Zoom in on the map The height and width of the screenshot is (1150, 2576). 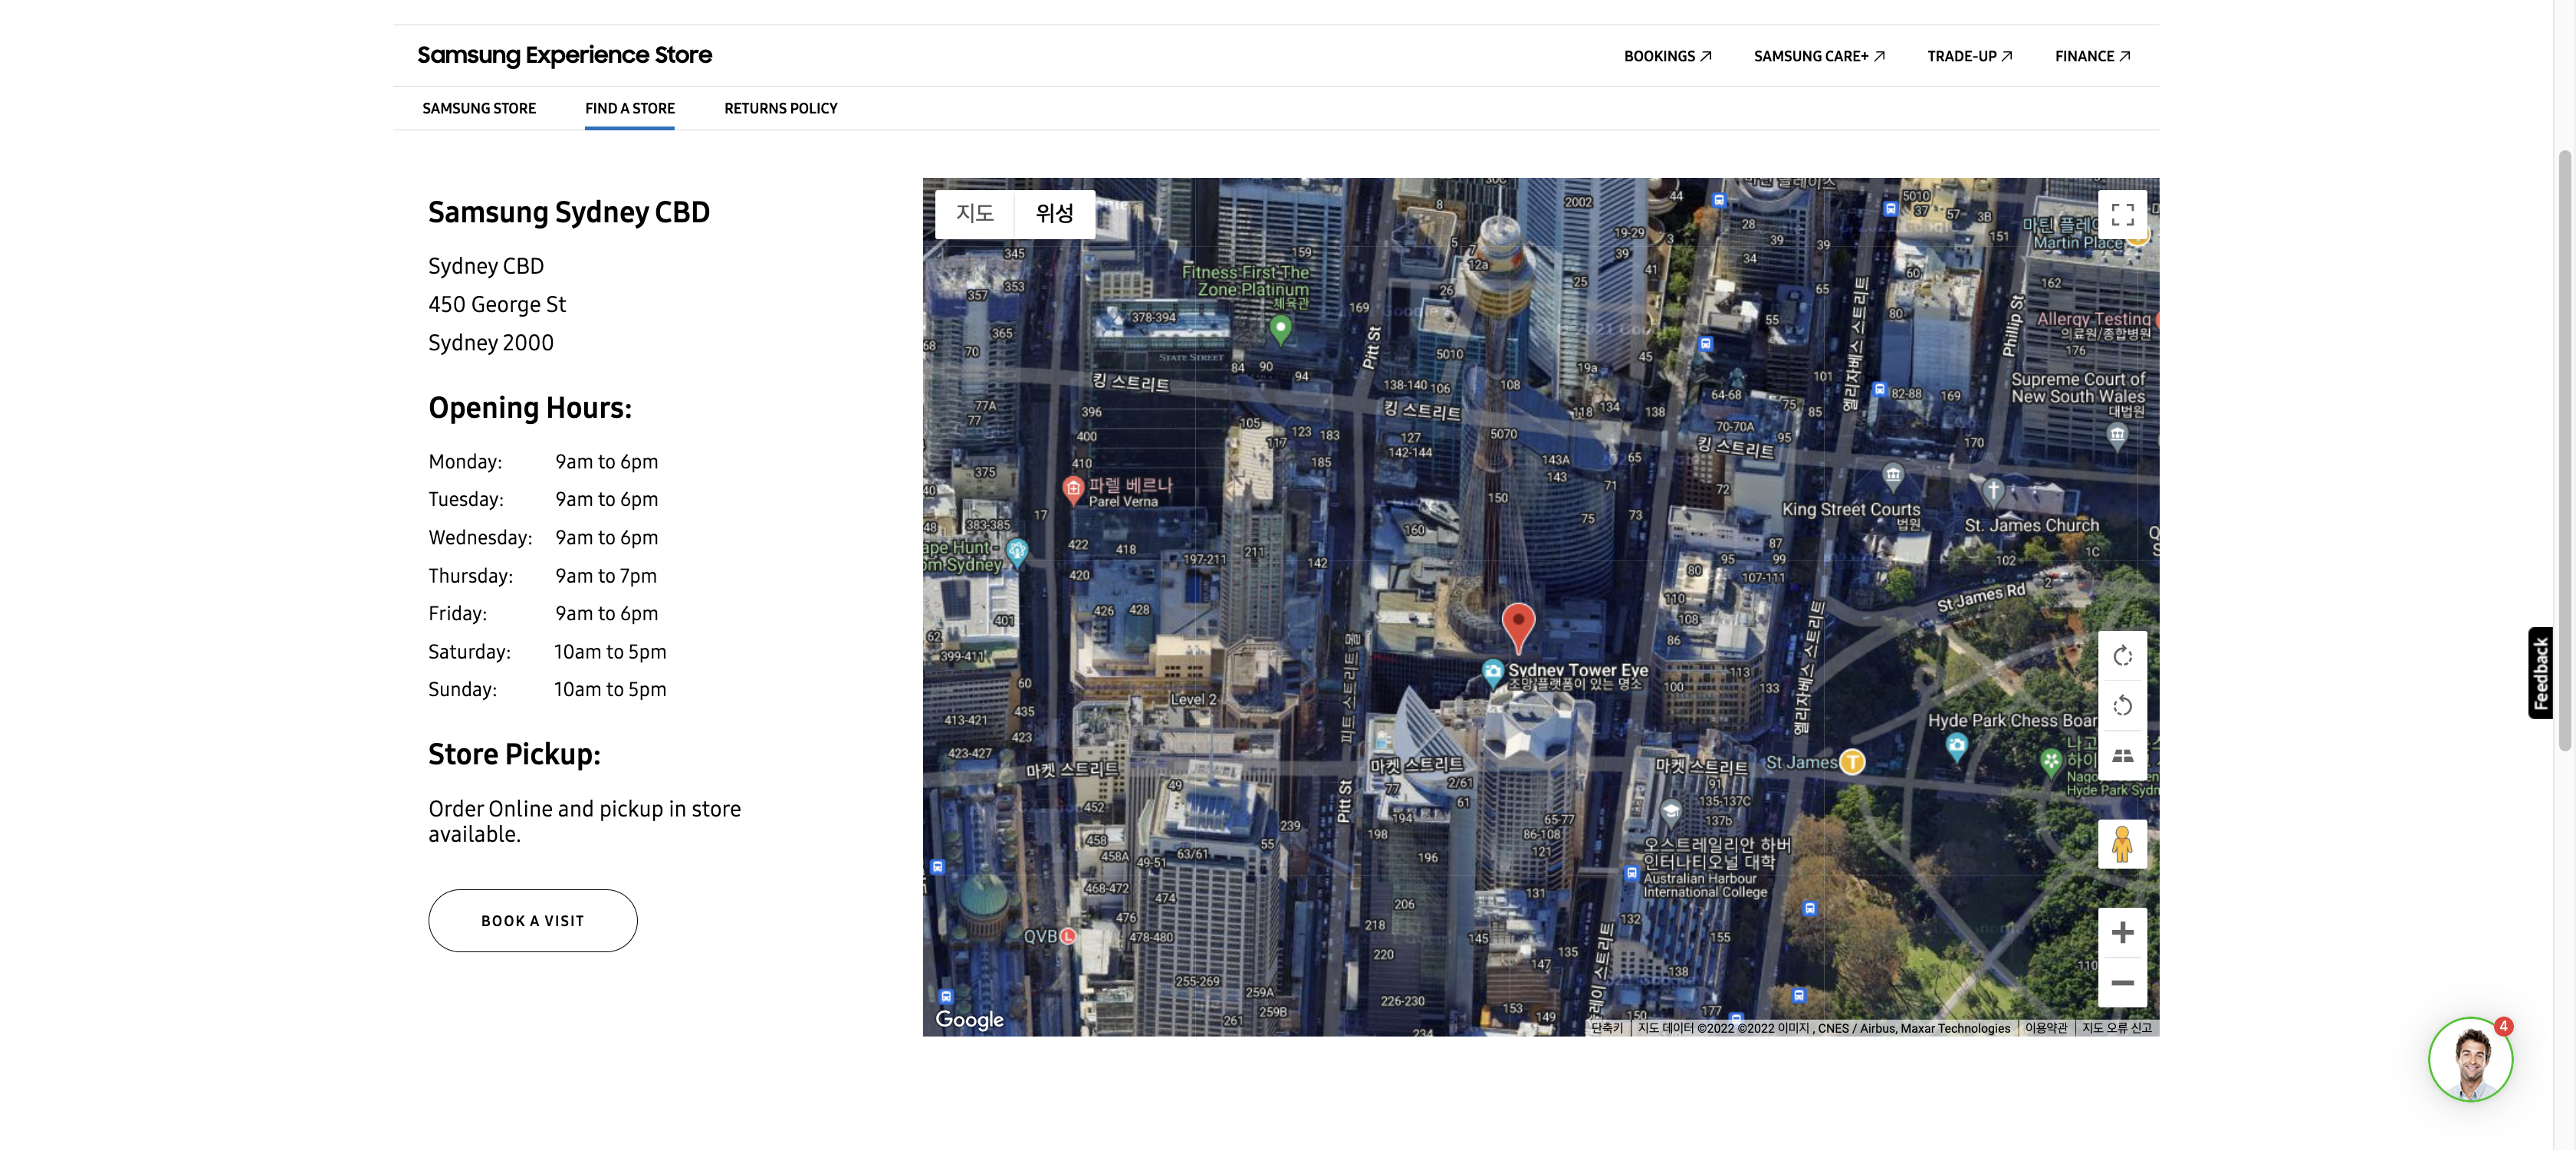click(x=2121, y=933)
